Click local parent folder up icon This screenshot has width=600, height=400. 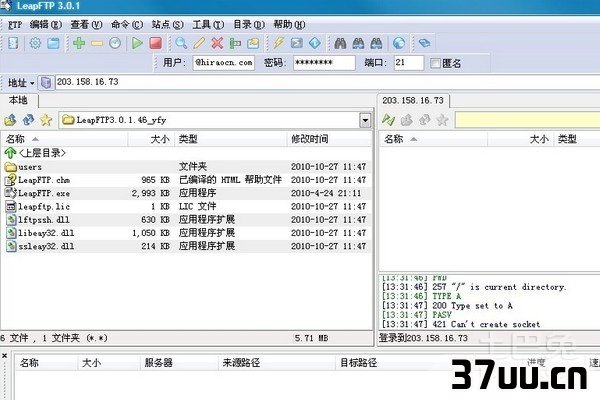pyautogui.click(x=10, y=120)
